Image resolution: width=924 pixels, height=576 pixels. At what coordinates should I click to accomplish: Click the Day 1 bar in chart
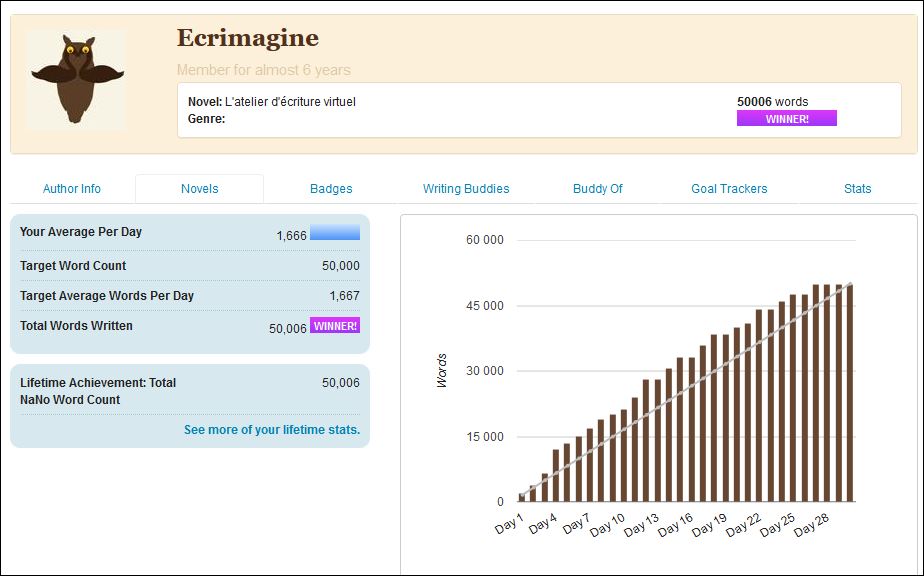[522, 497]
